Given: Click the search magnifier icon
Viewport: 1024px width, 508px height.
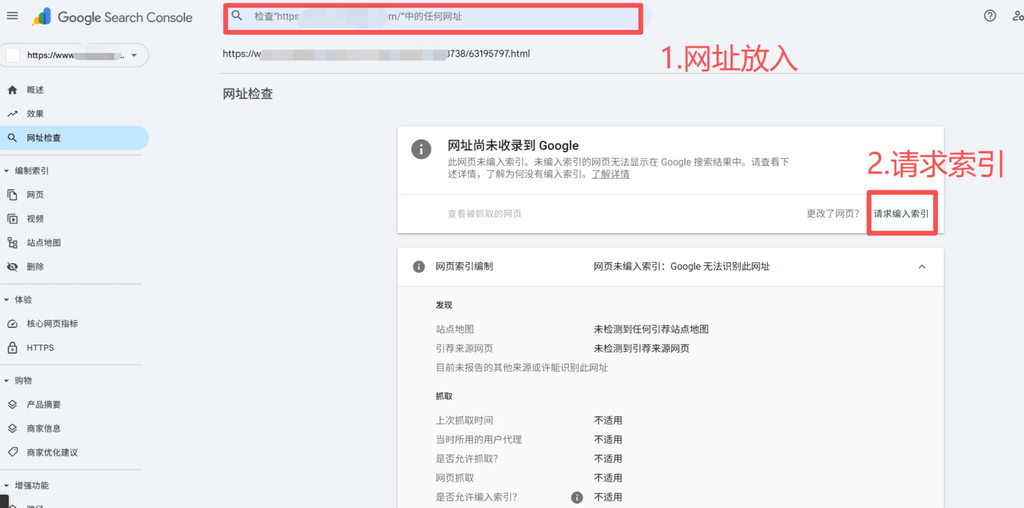Looking at the screenshot, I should tap(237, 16).
